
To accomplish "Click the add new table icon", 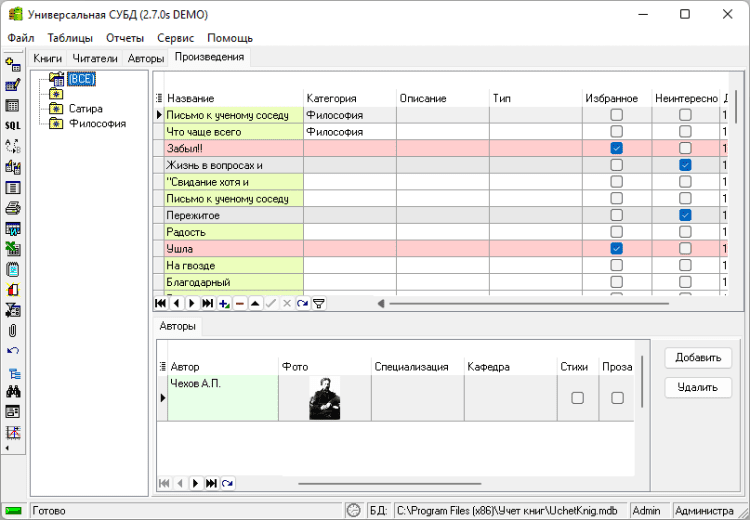I will point(13,65).
